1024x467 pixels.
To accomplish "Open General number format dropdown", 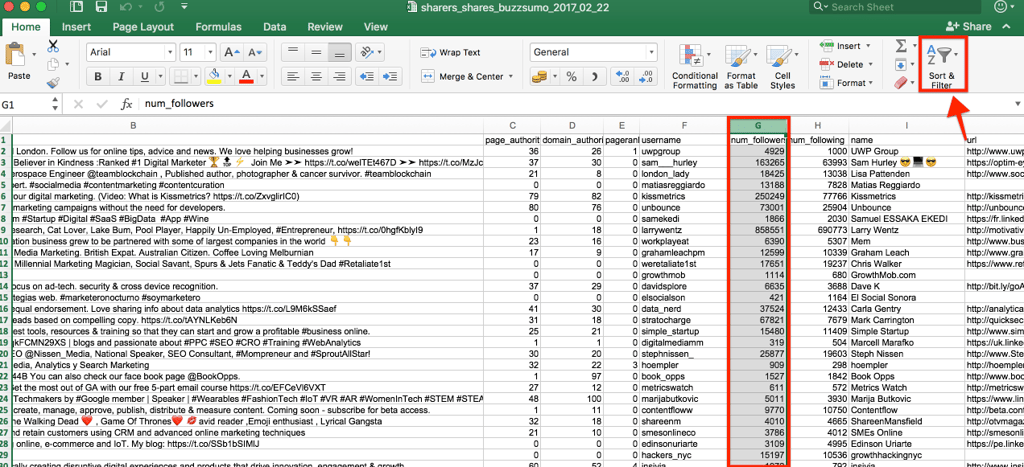I will tap(650, 52).
